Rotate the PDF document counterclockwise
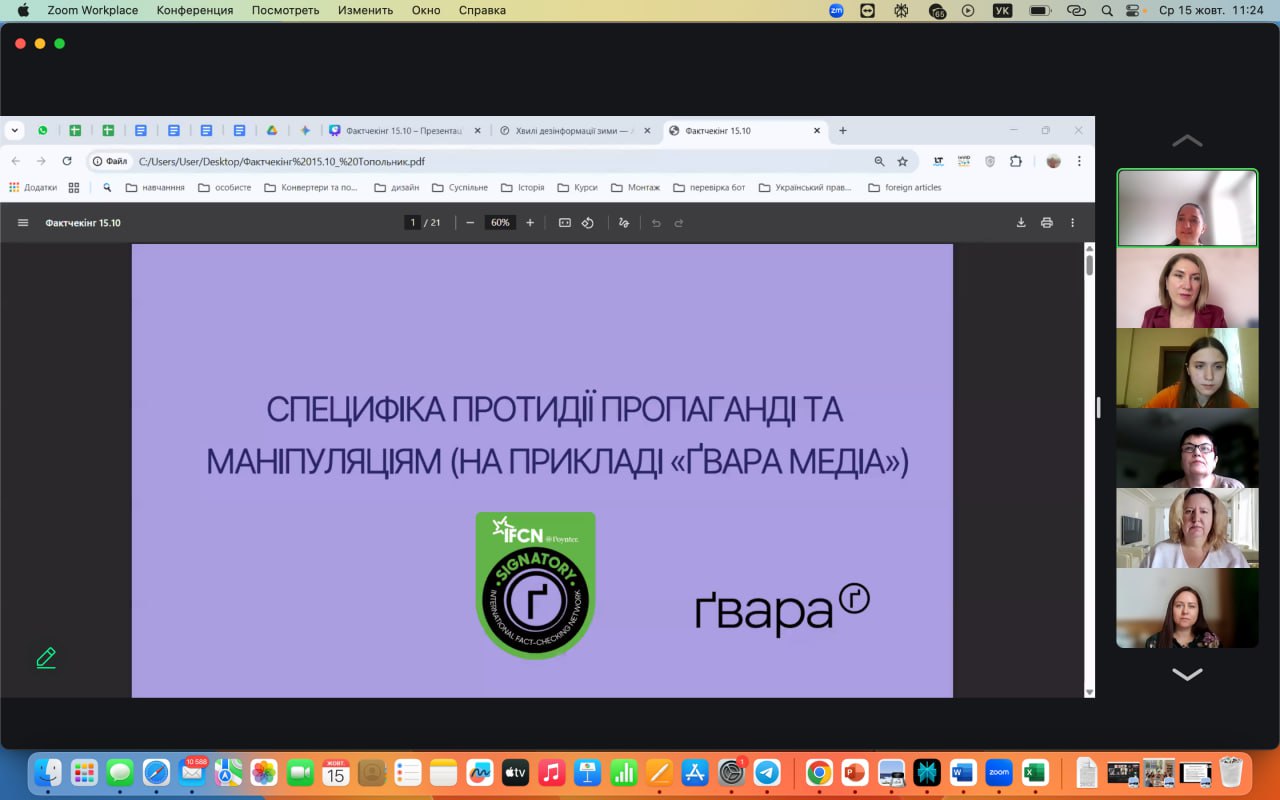 coord(588,223)
